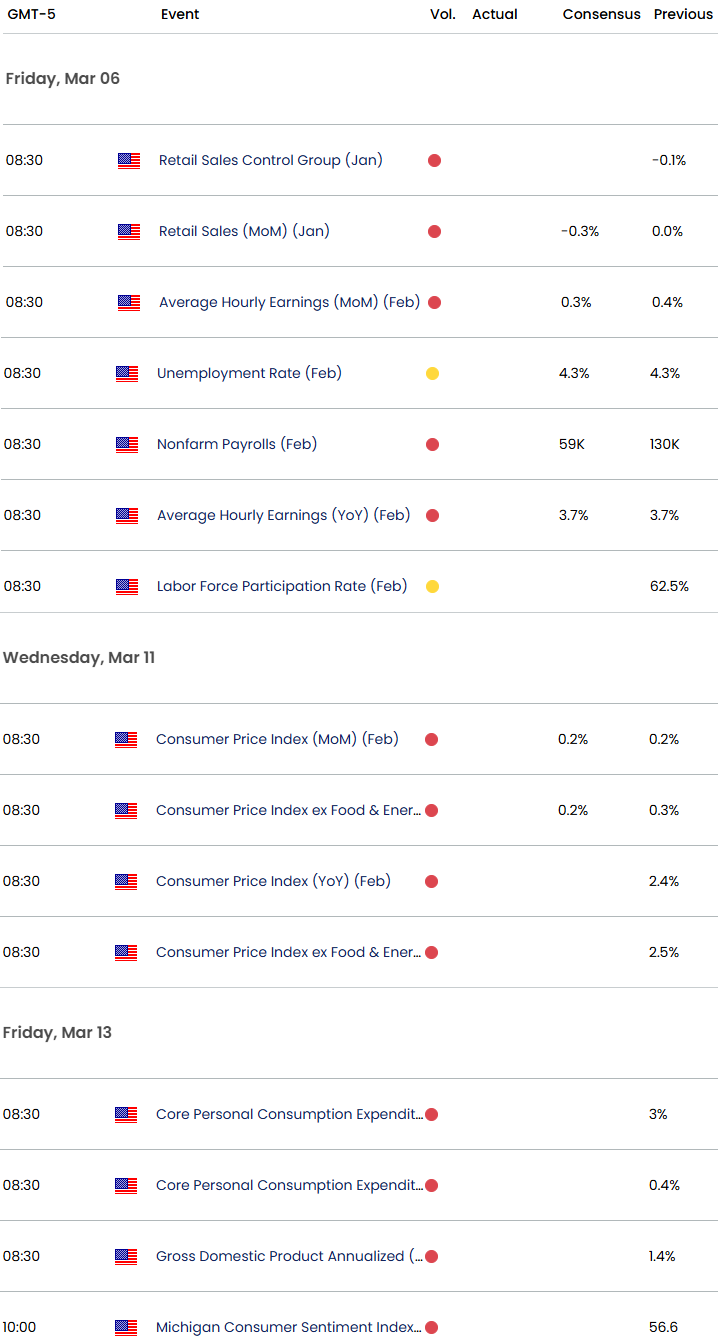Click the US flag beside Retail Sales (MoM)
This screenshot has width=718, height=1342.
(129, 231)
